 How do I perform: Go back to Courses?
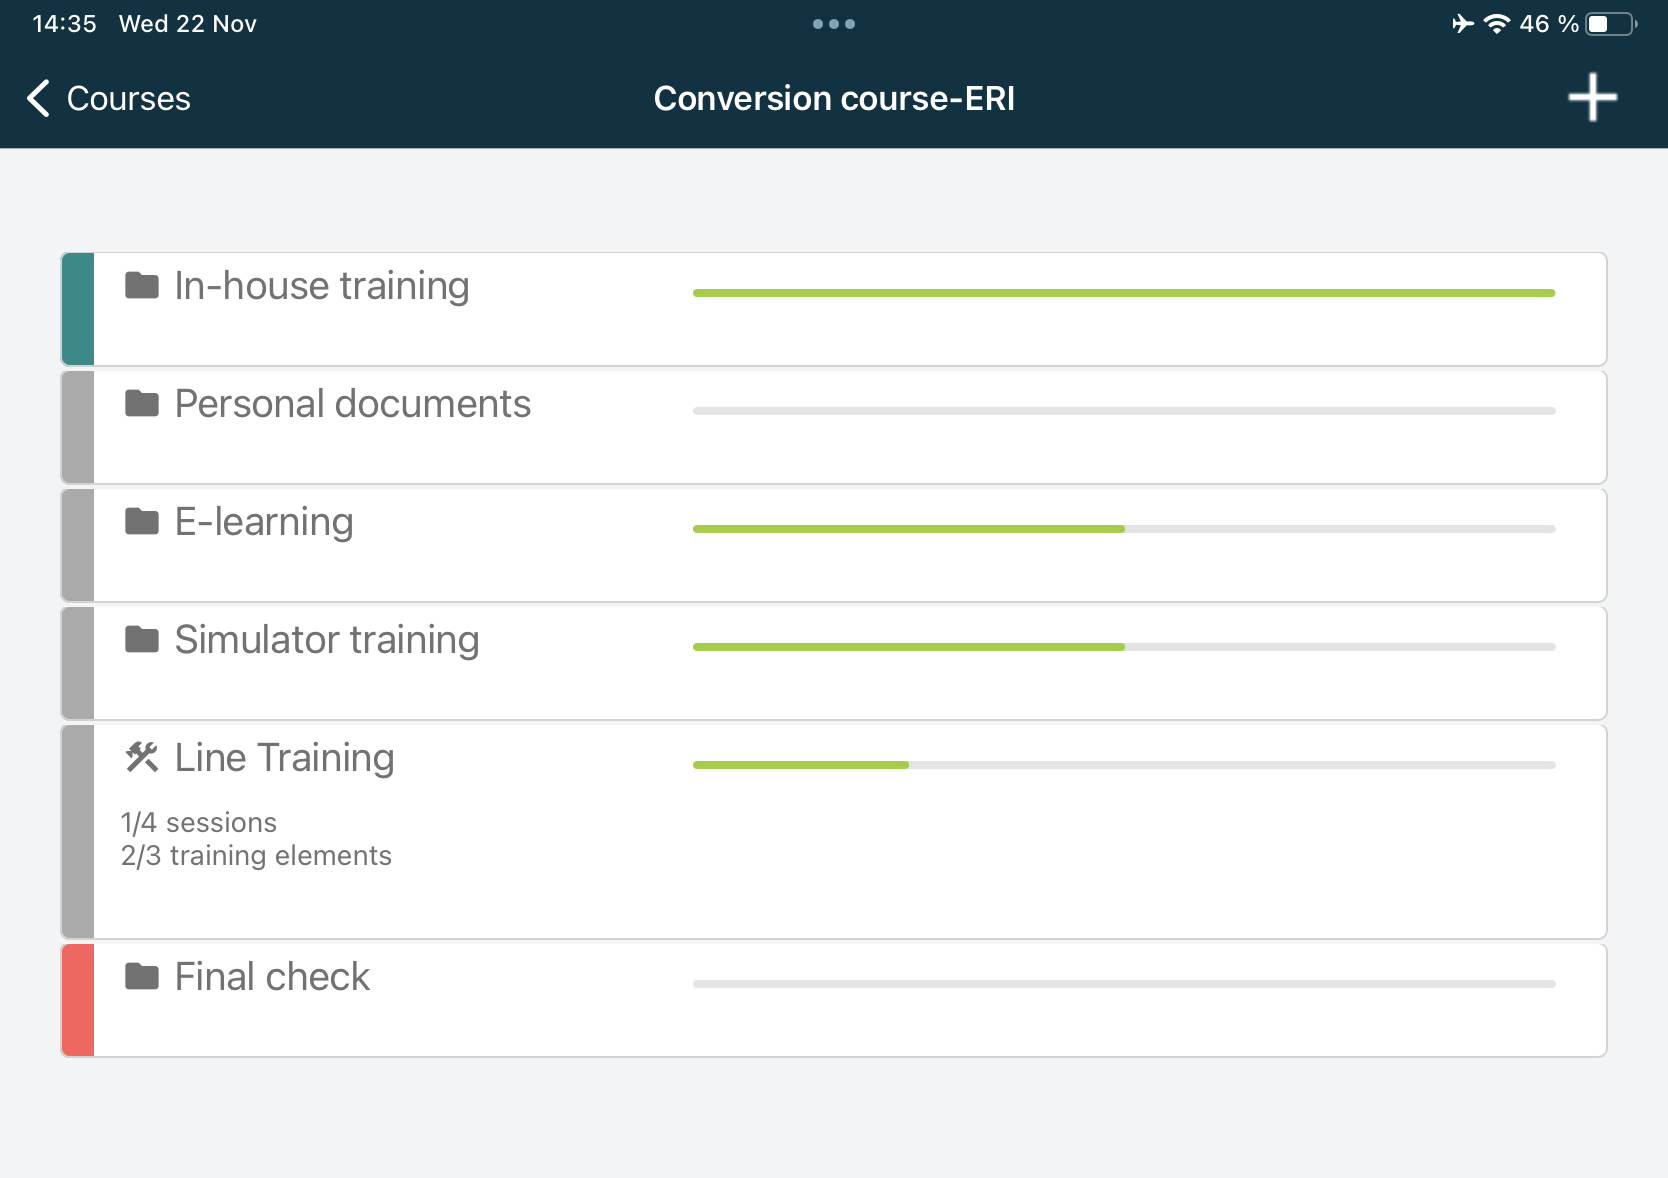128,98
